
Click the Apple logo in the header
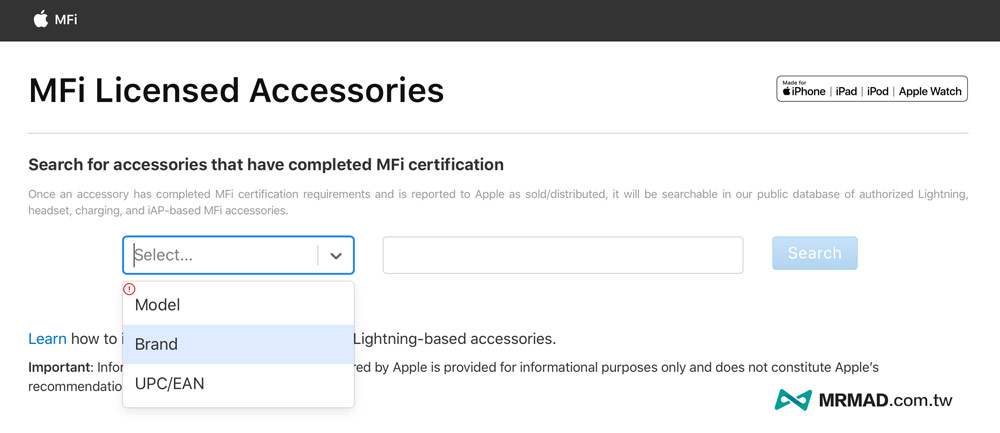click(x=41, y=19)
